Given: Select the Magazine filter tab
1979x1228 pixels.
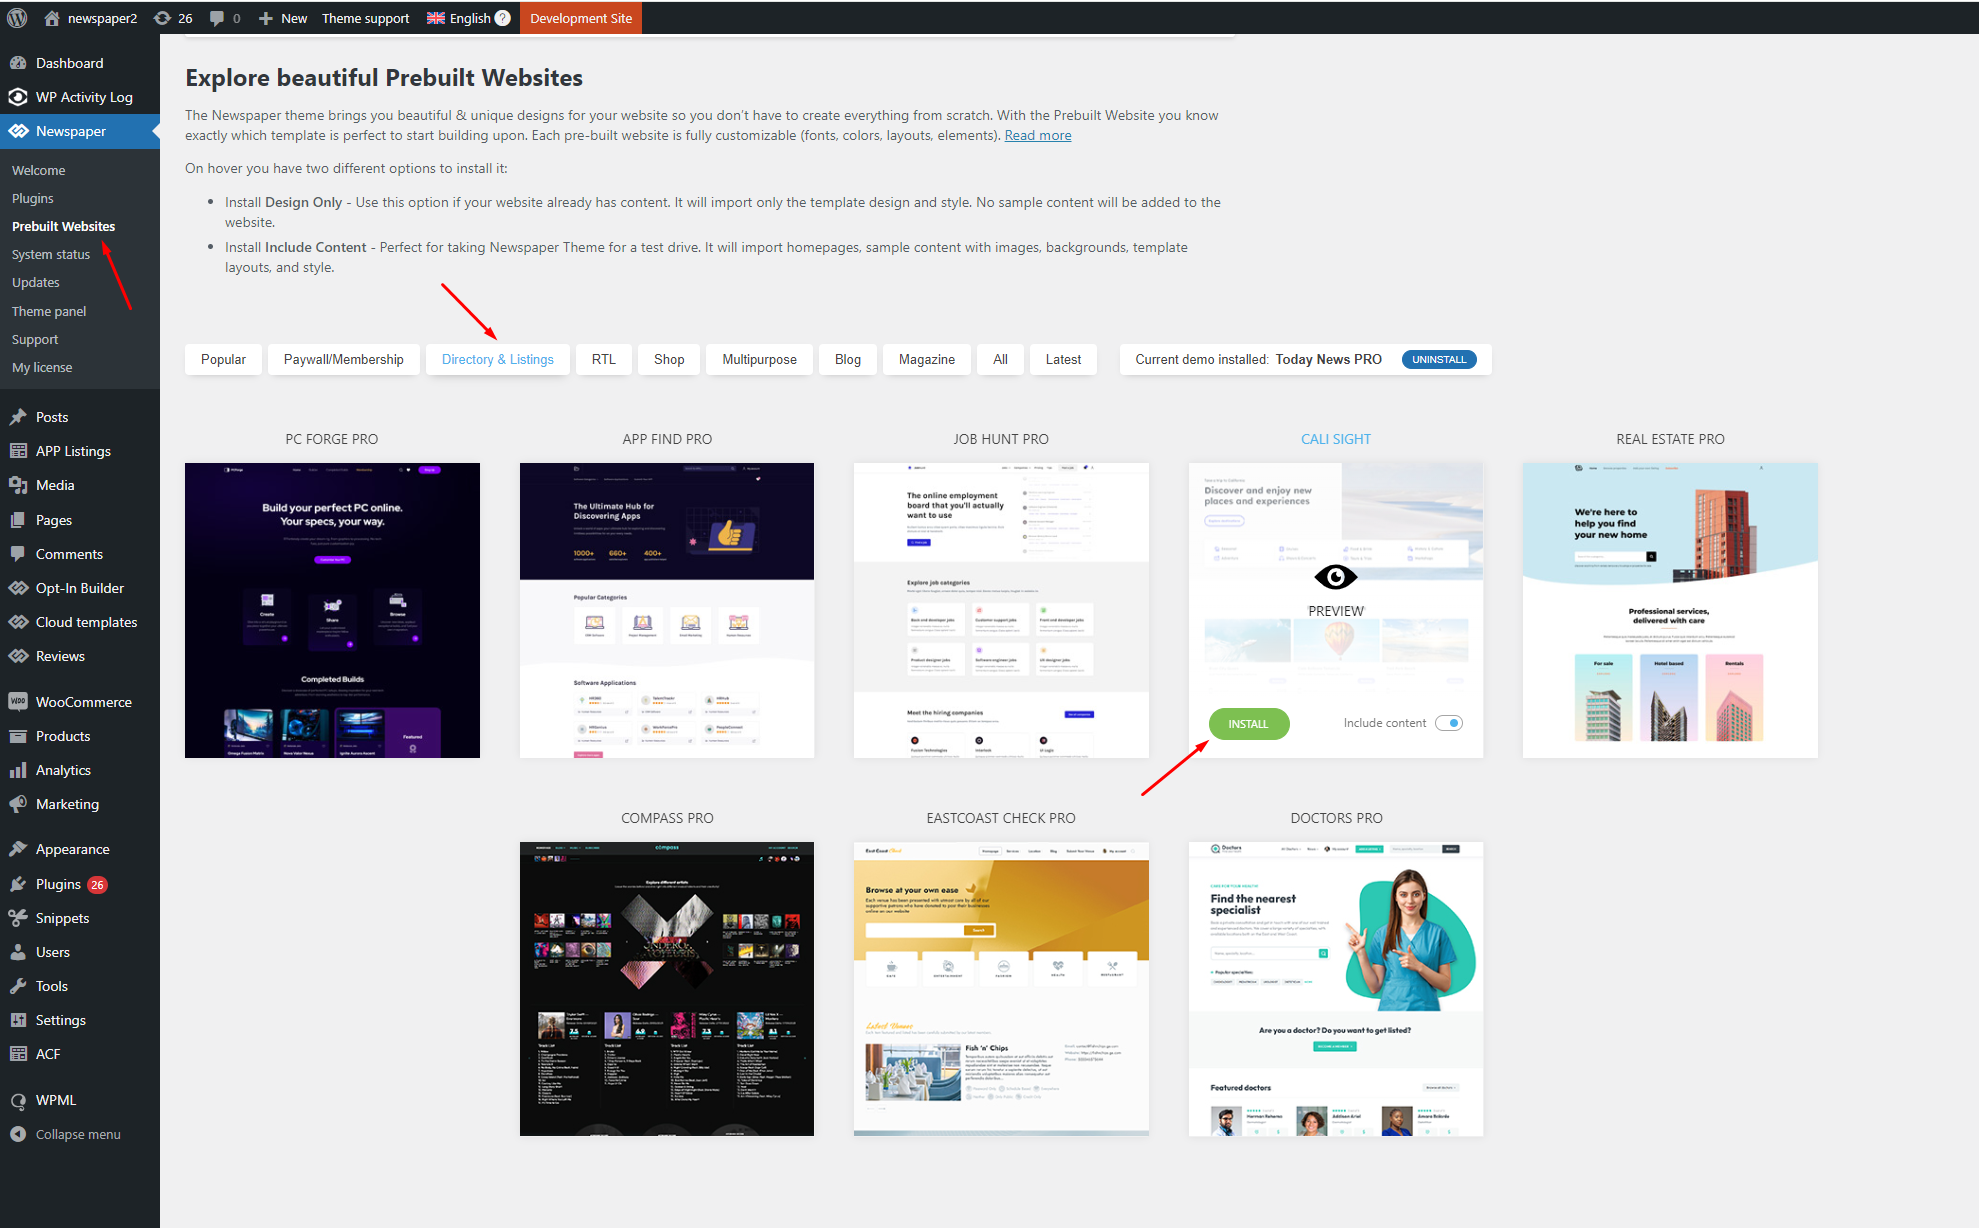Looking at the screenshot, I should tap(927, 359).
